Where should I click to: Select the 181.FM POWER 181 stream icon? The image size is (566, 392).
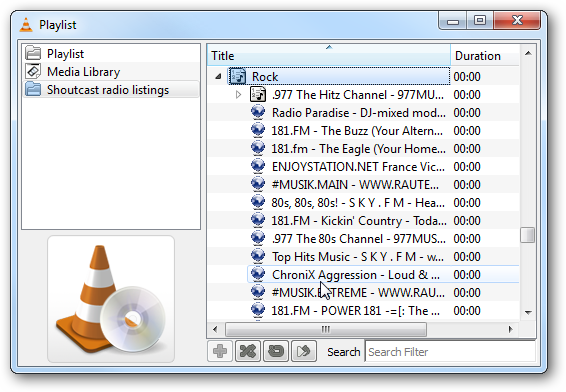[258, 310]
